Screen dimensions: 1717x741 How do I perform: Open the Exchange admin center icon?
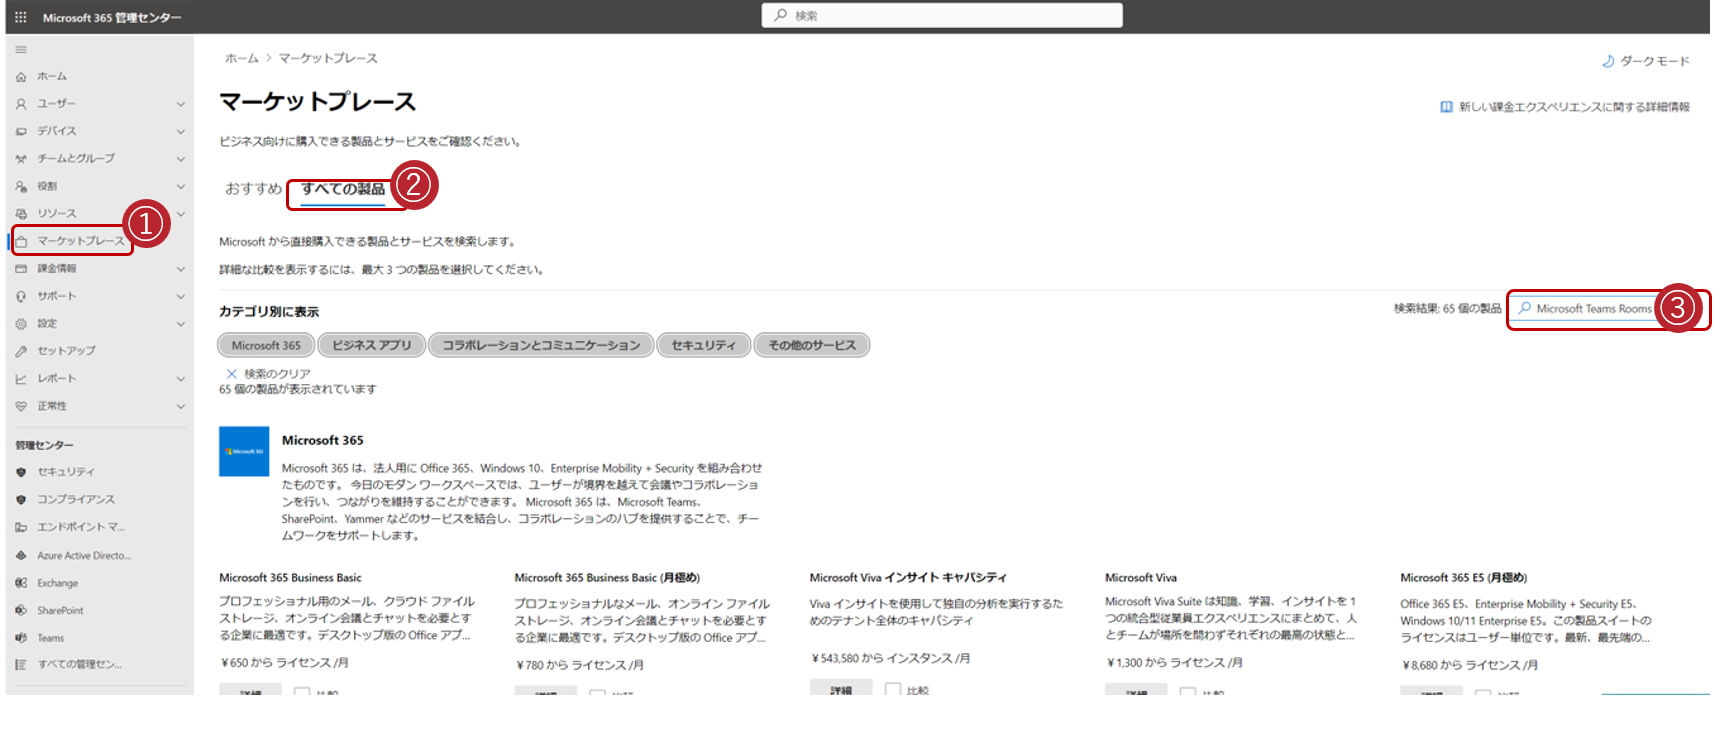21,583
